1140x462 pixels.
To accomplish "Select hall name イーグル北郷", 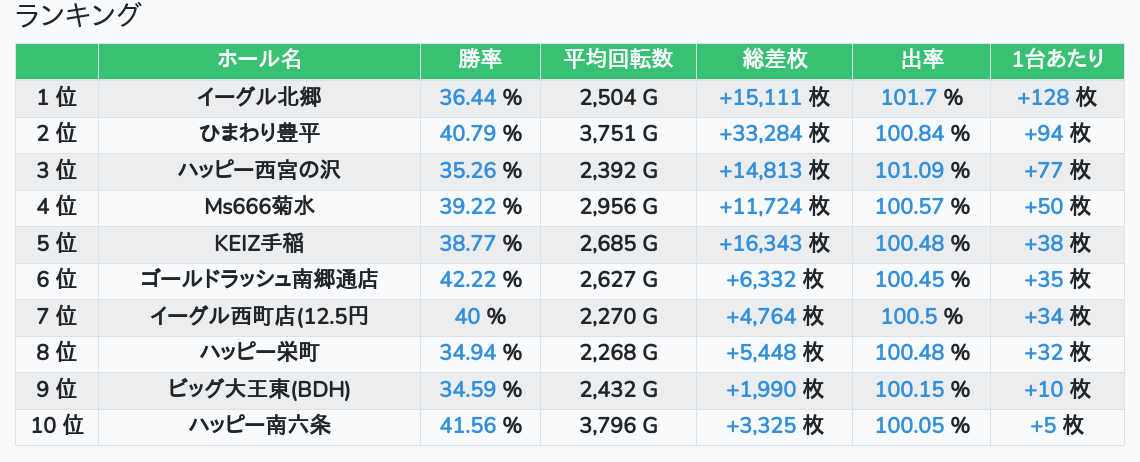I will pyautogui.click(x=259, y=98).
